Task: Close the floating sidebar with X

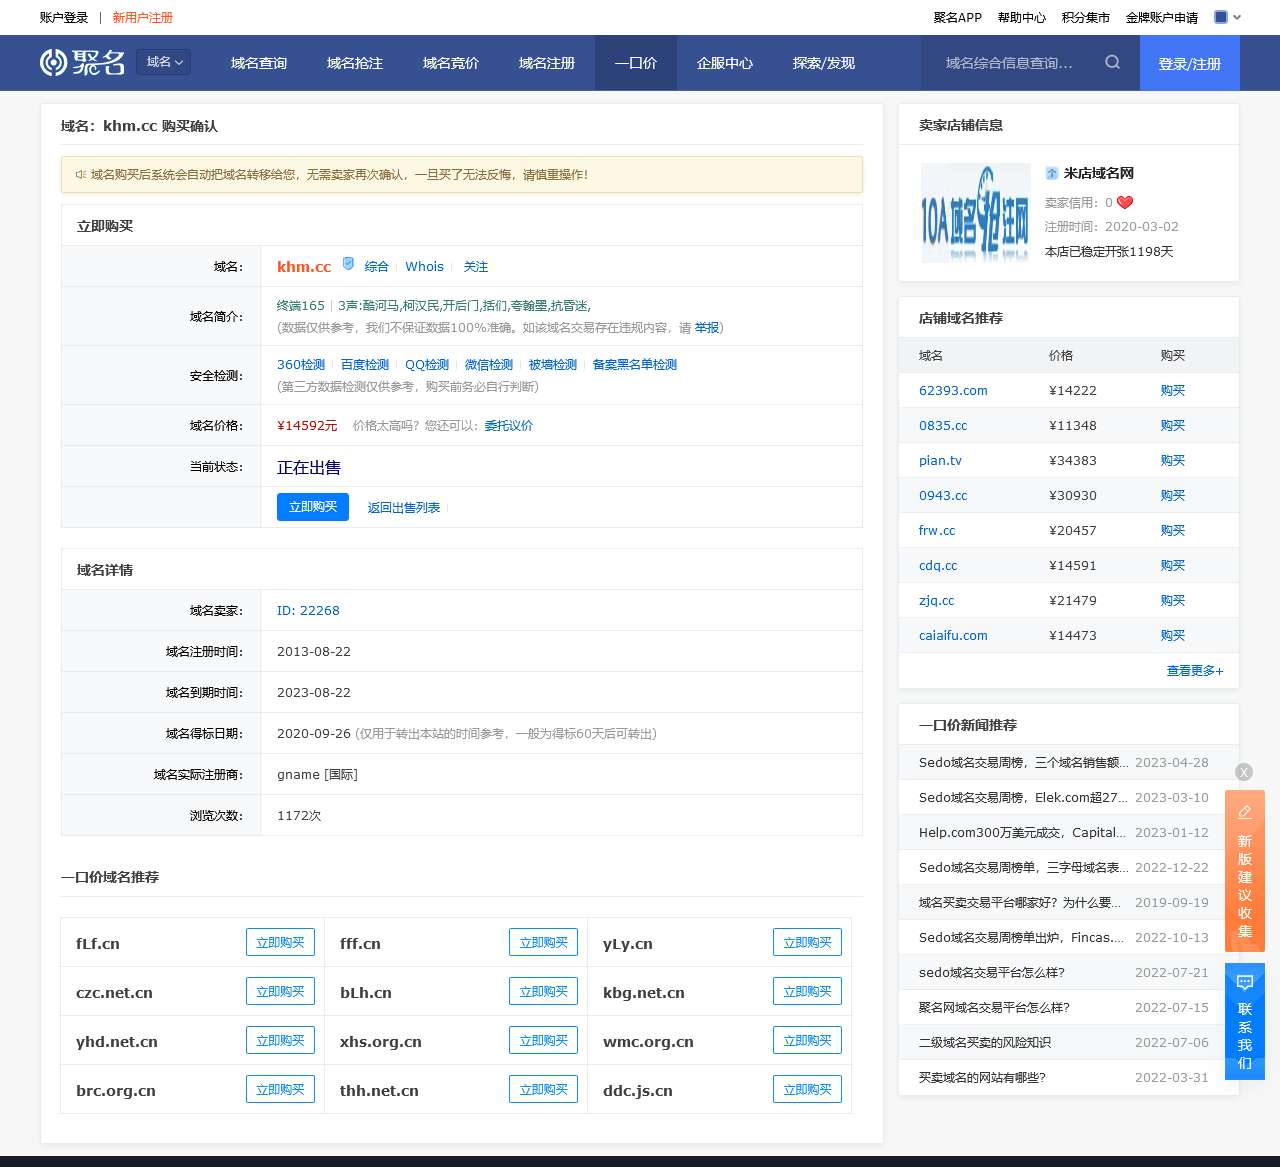Action: click(1244, 772)
